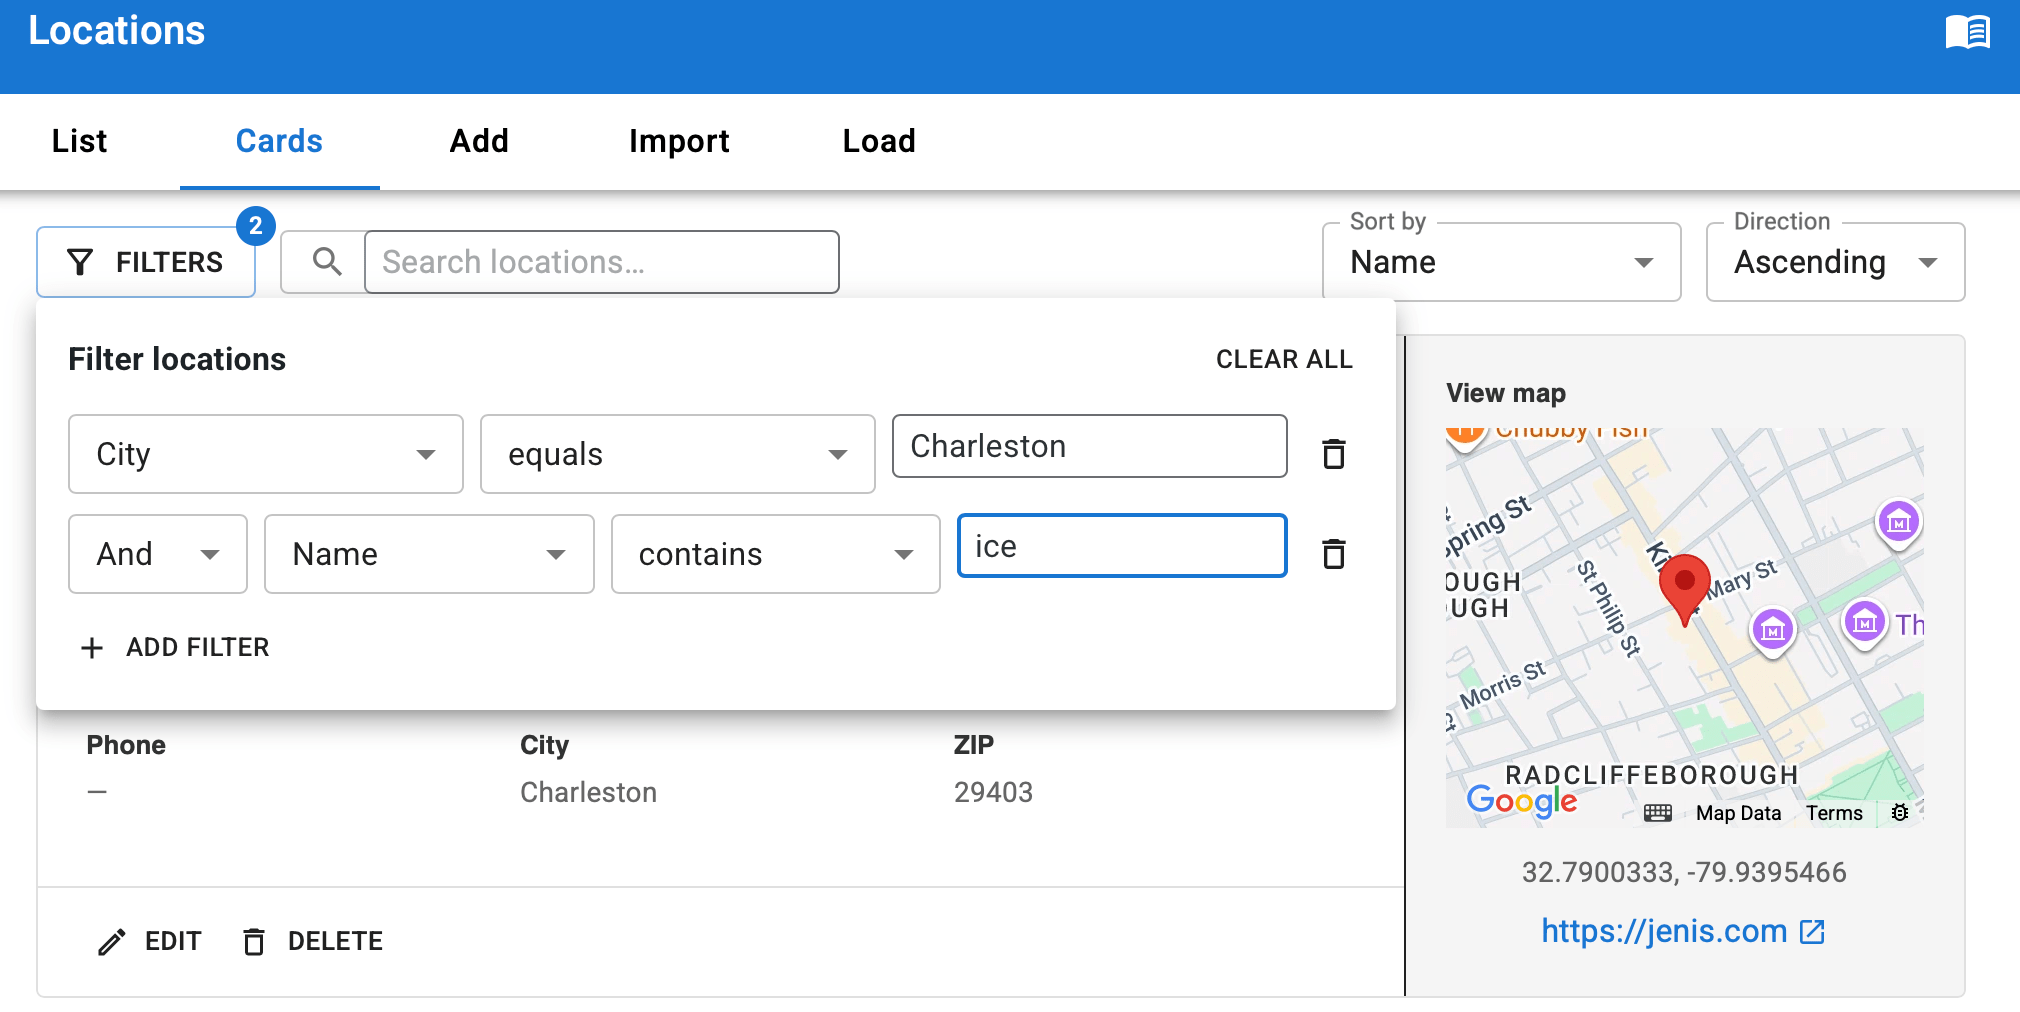The image size is (2020, 1012).
Task: Open the documentation book icon
Action: click(1967, 32)
